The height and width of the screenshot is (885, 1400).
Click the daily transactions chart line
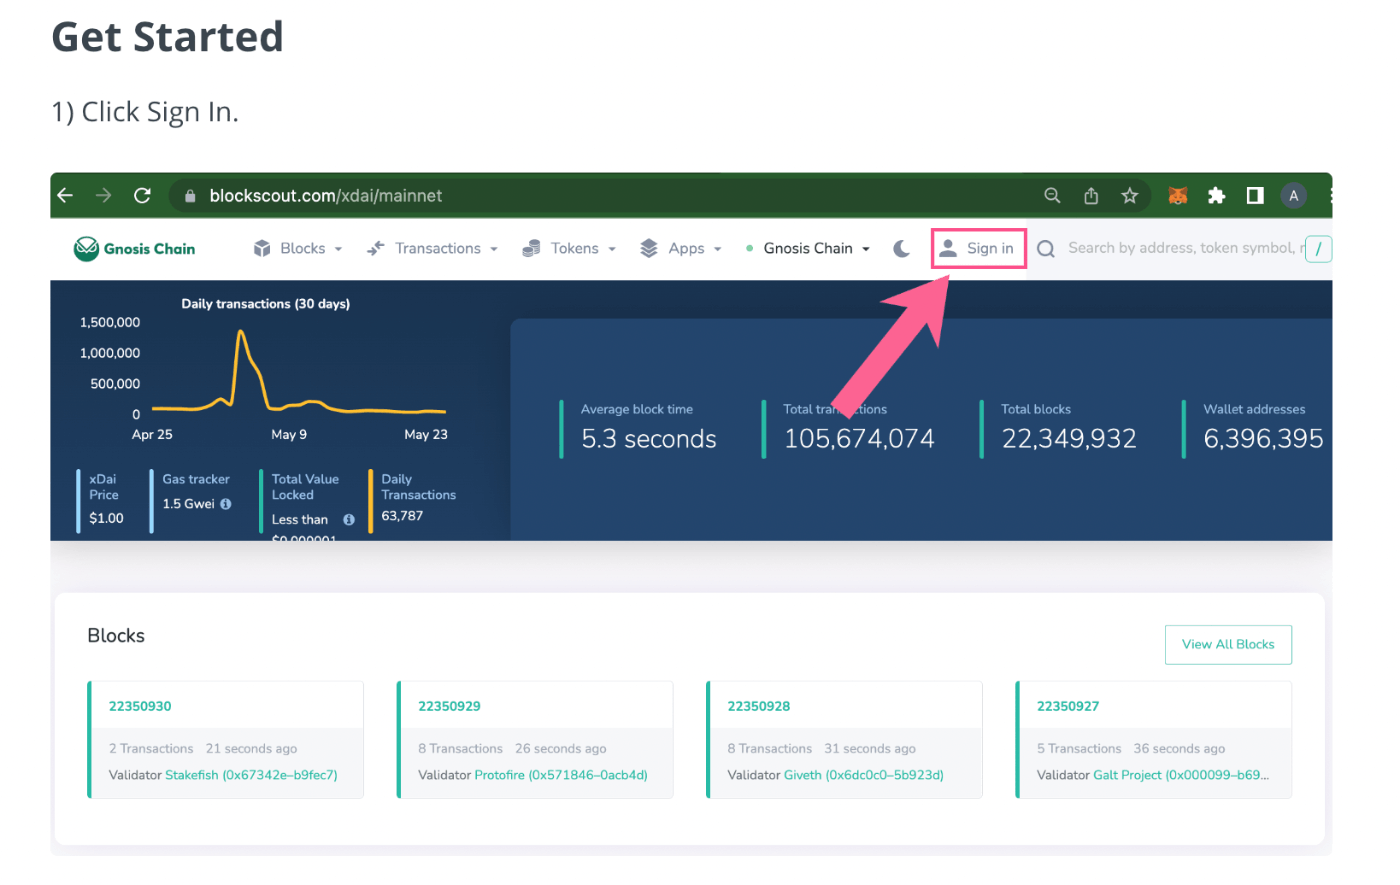click(298, 372)
